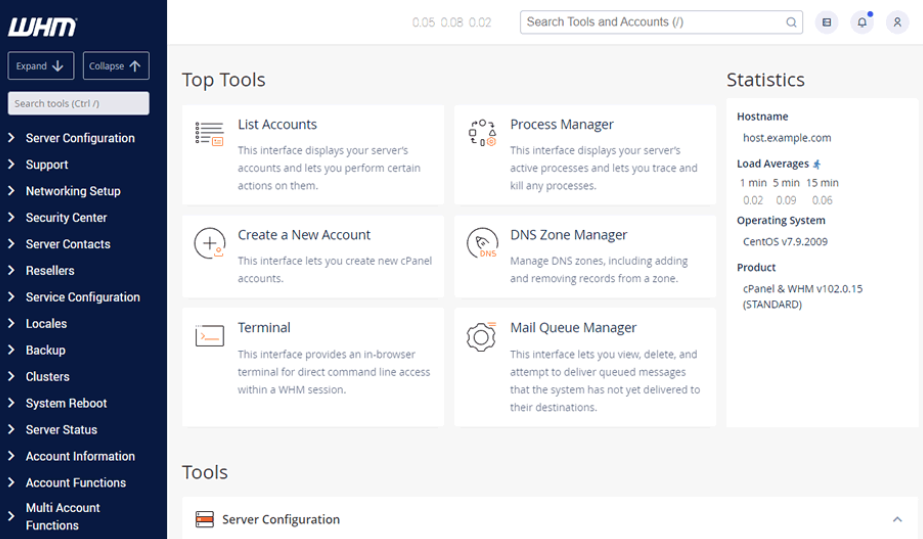Click the Expand all button

(x=41, y=65)
